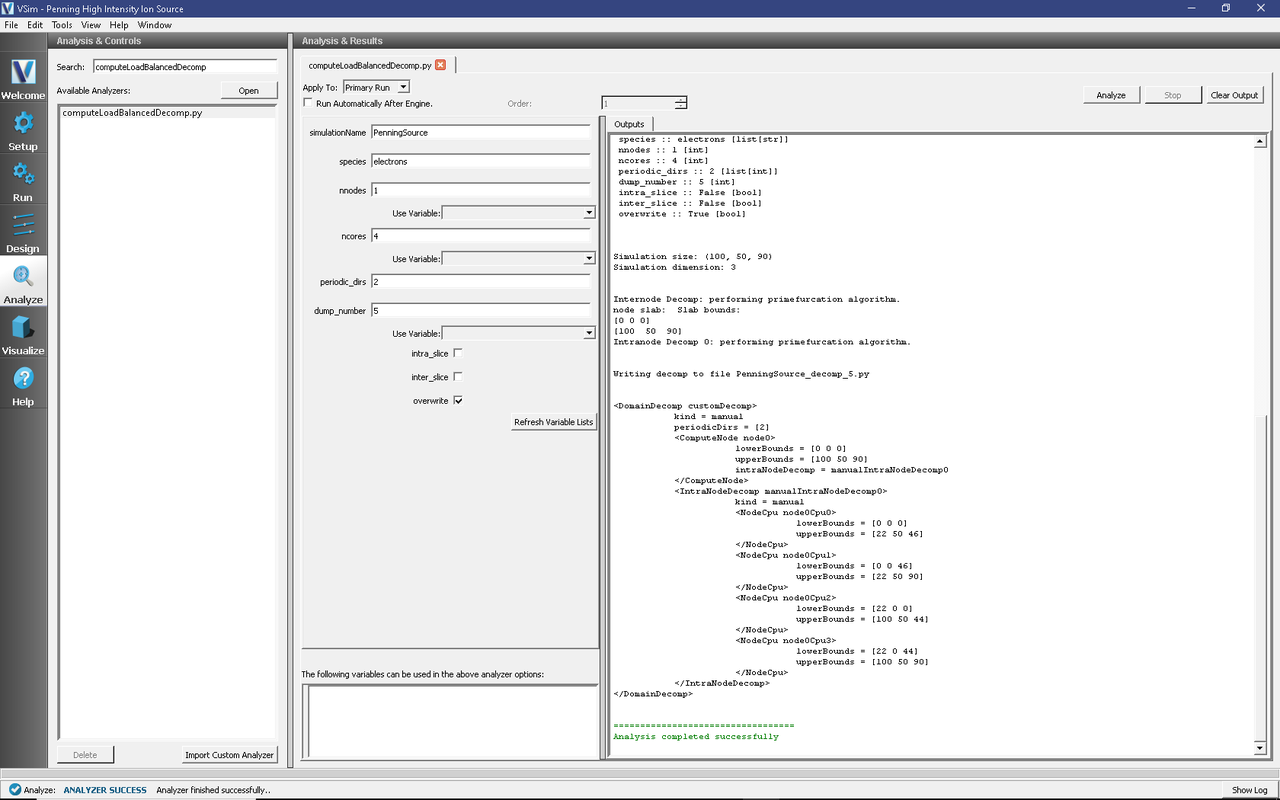This screenshot has width=1280, height=800.
Task: Click the analyzer Search field
Action: coord(184,67)
